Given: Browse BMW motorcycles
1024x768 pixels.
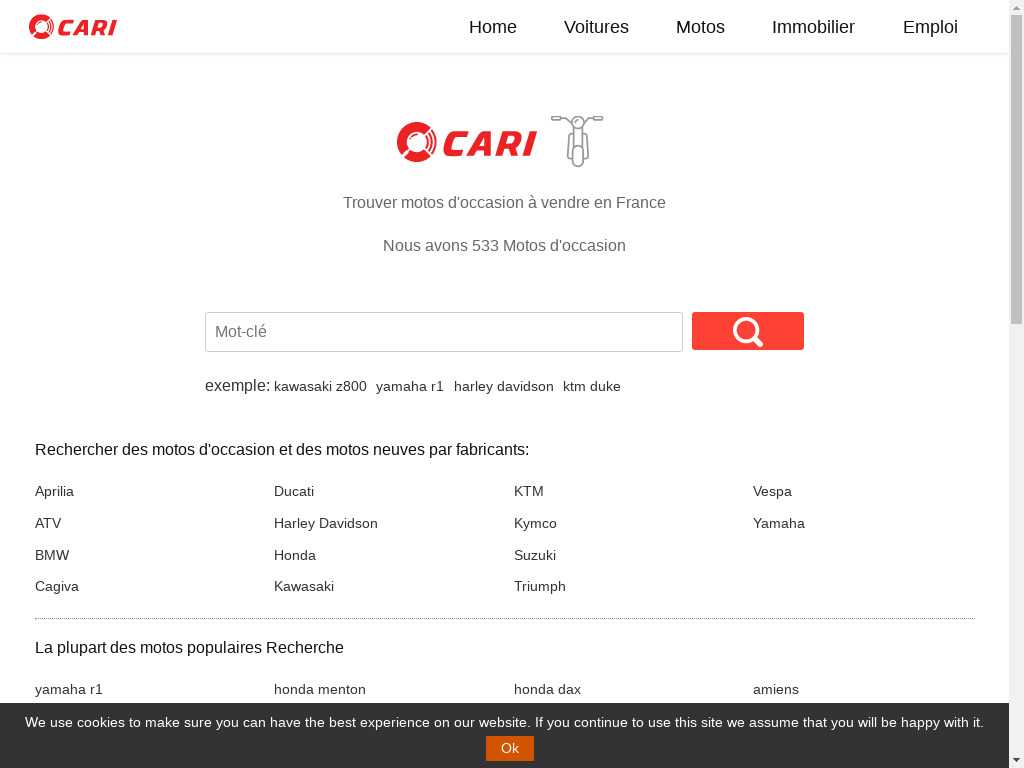Looking at the screenshot, I should coord(52,555).
